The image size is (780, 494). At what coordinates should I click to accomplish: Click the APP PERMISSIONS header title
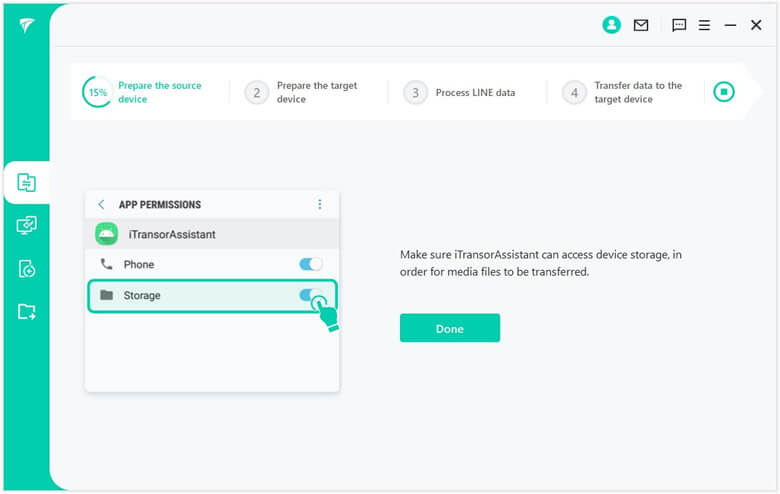click(x=160, y=204)
